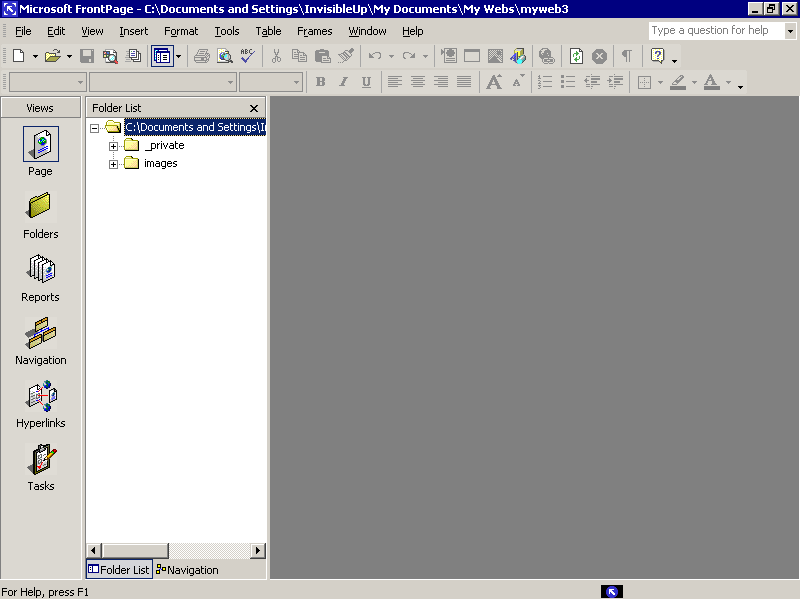
Task: Toggle Underline formatting
Action: pyautogui.click(x=366, y=82)
